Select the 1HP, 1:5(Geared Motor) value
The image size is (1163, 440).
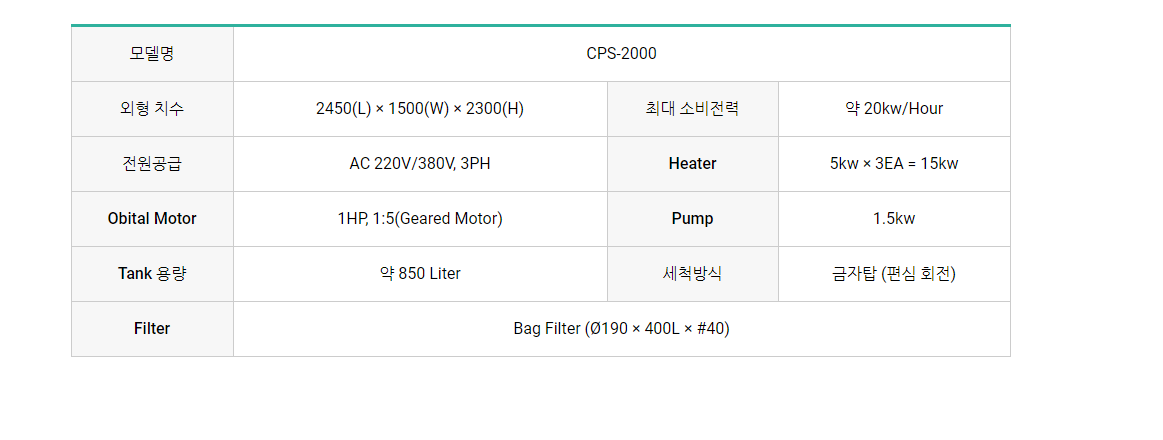tap(420, 219)
